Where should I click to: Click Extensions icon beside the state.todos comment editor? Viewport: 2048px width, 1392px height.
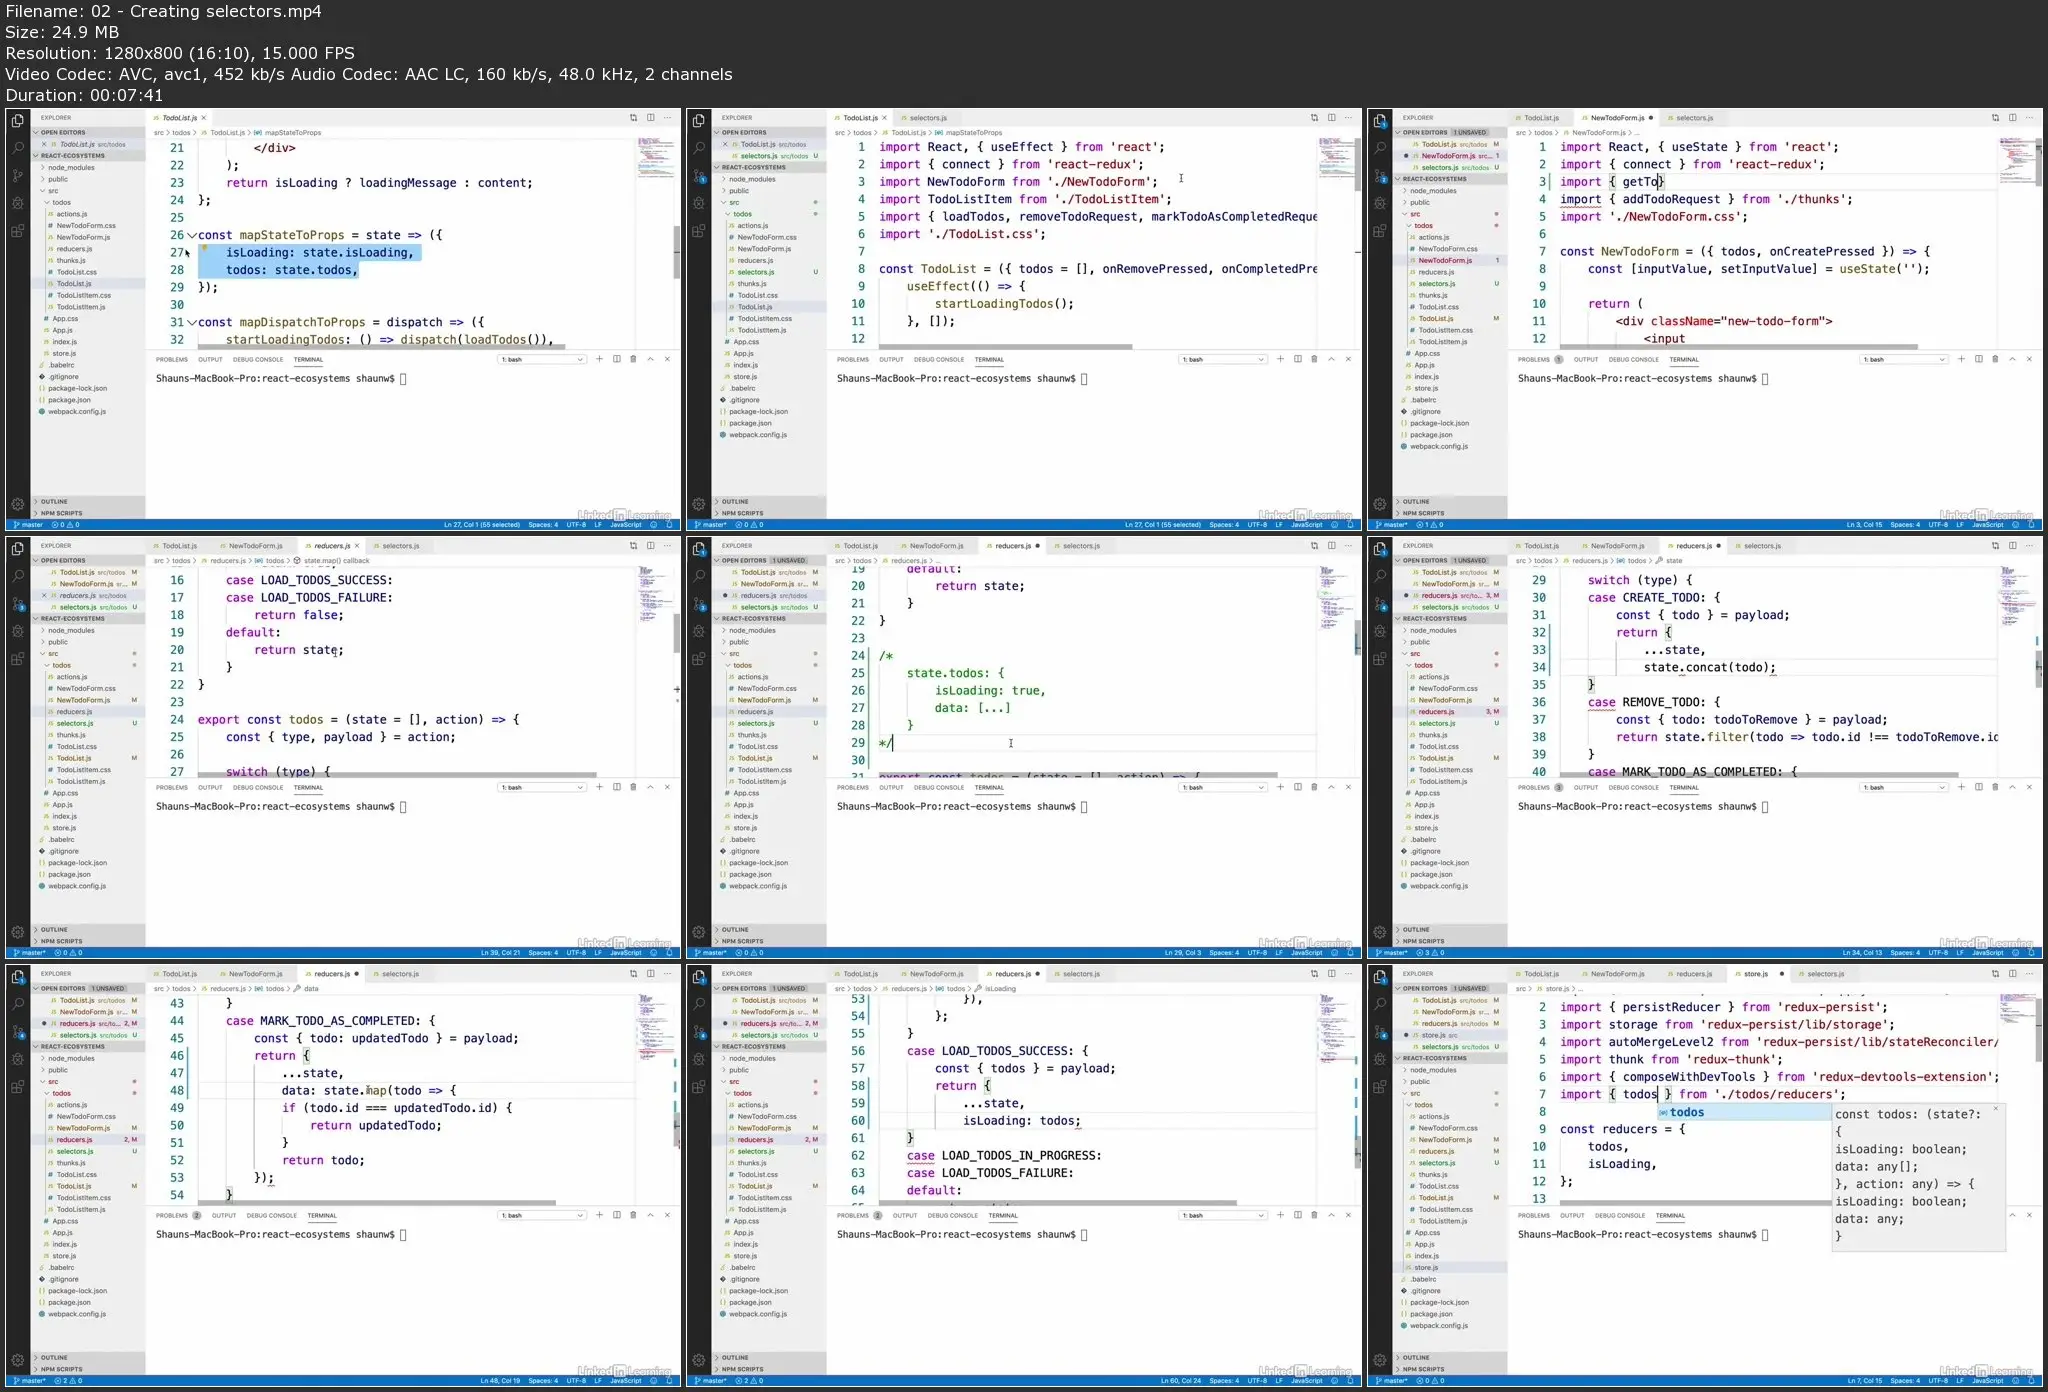click(699, 659)
